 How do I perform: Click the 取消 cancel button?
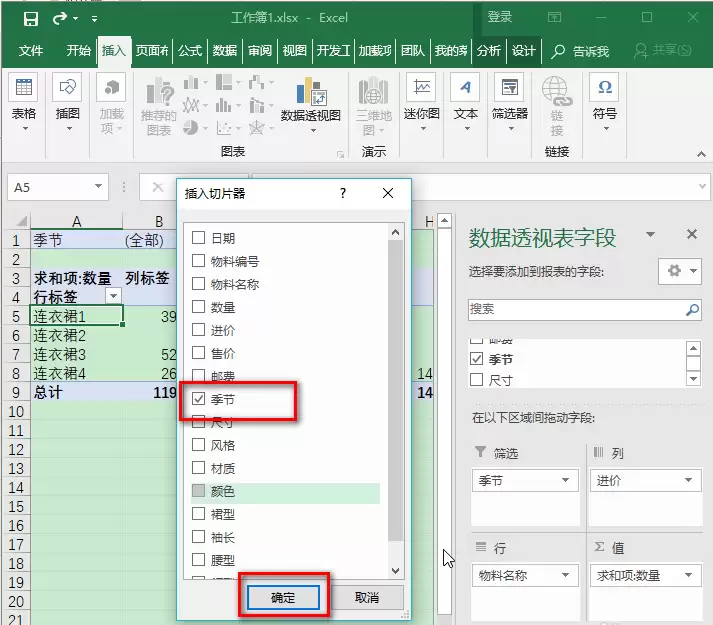tap(367, 597)
